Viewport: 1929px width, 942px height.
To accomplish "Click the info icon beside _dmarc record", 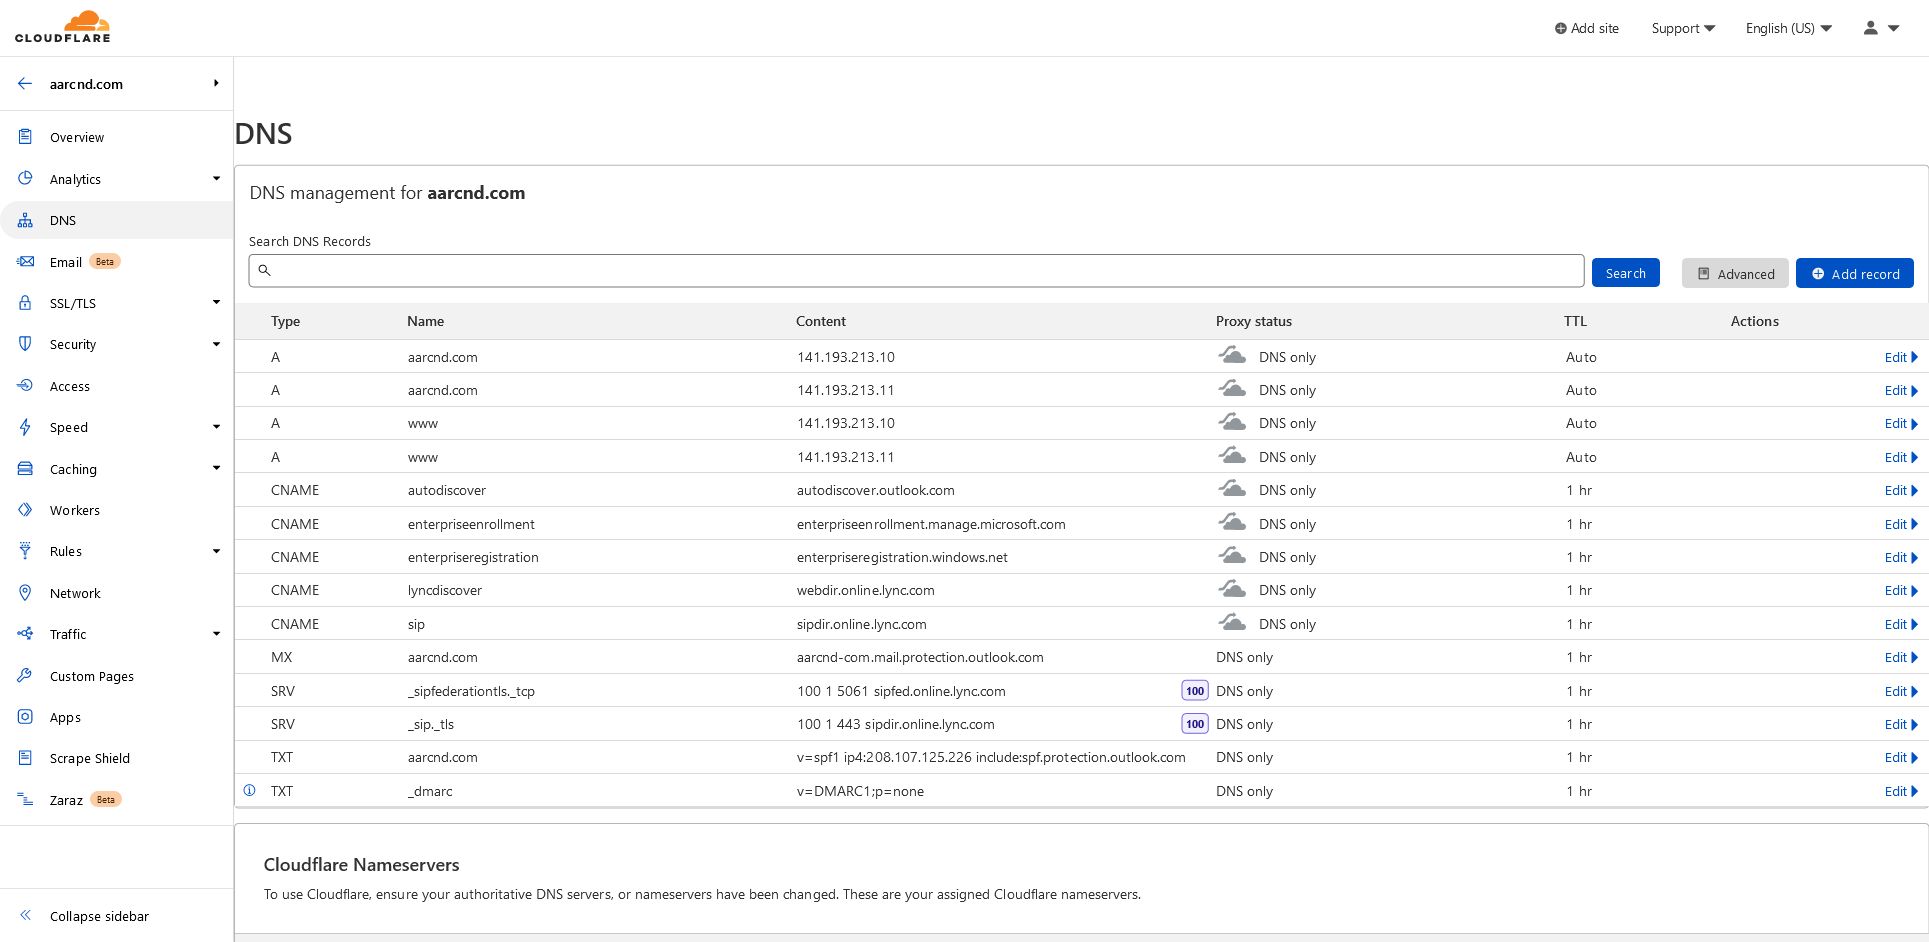I will pos(250,791).
